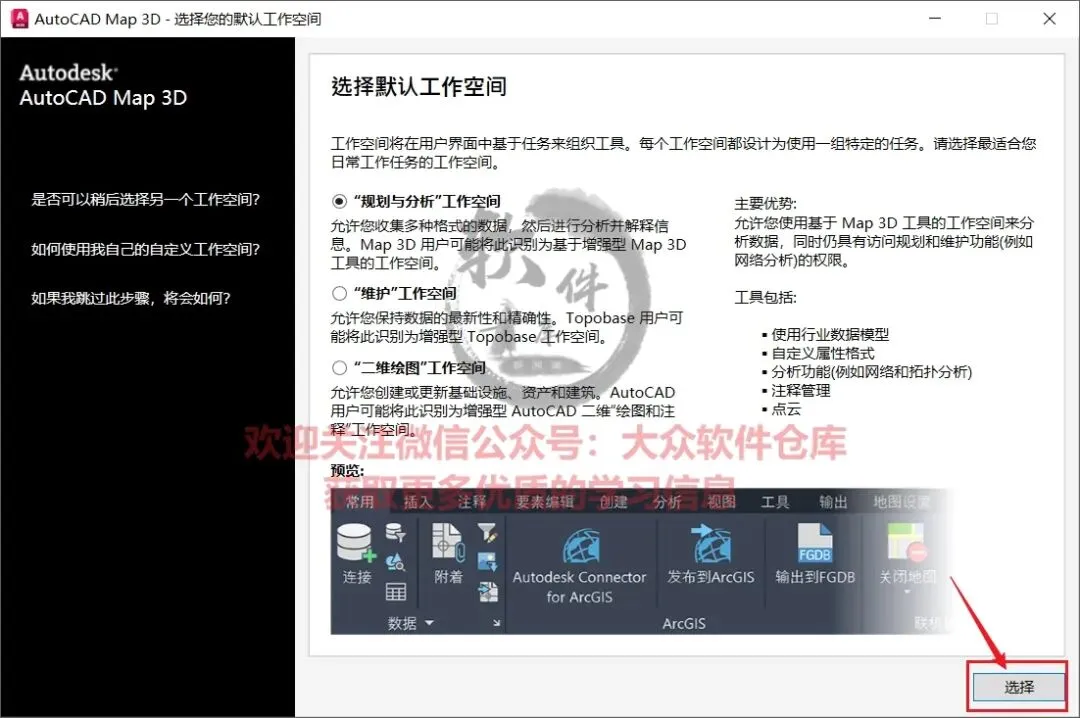Viewport: 1080px width, 718px height.
Task: Click the 视图 tab in preview ribbon
Action: (721, 502)
